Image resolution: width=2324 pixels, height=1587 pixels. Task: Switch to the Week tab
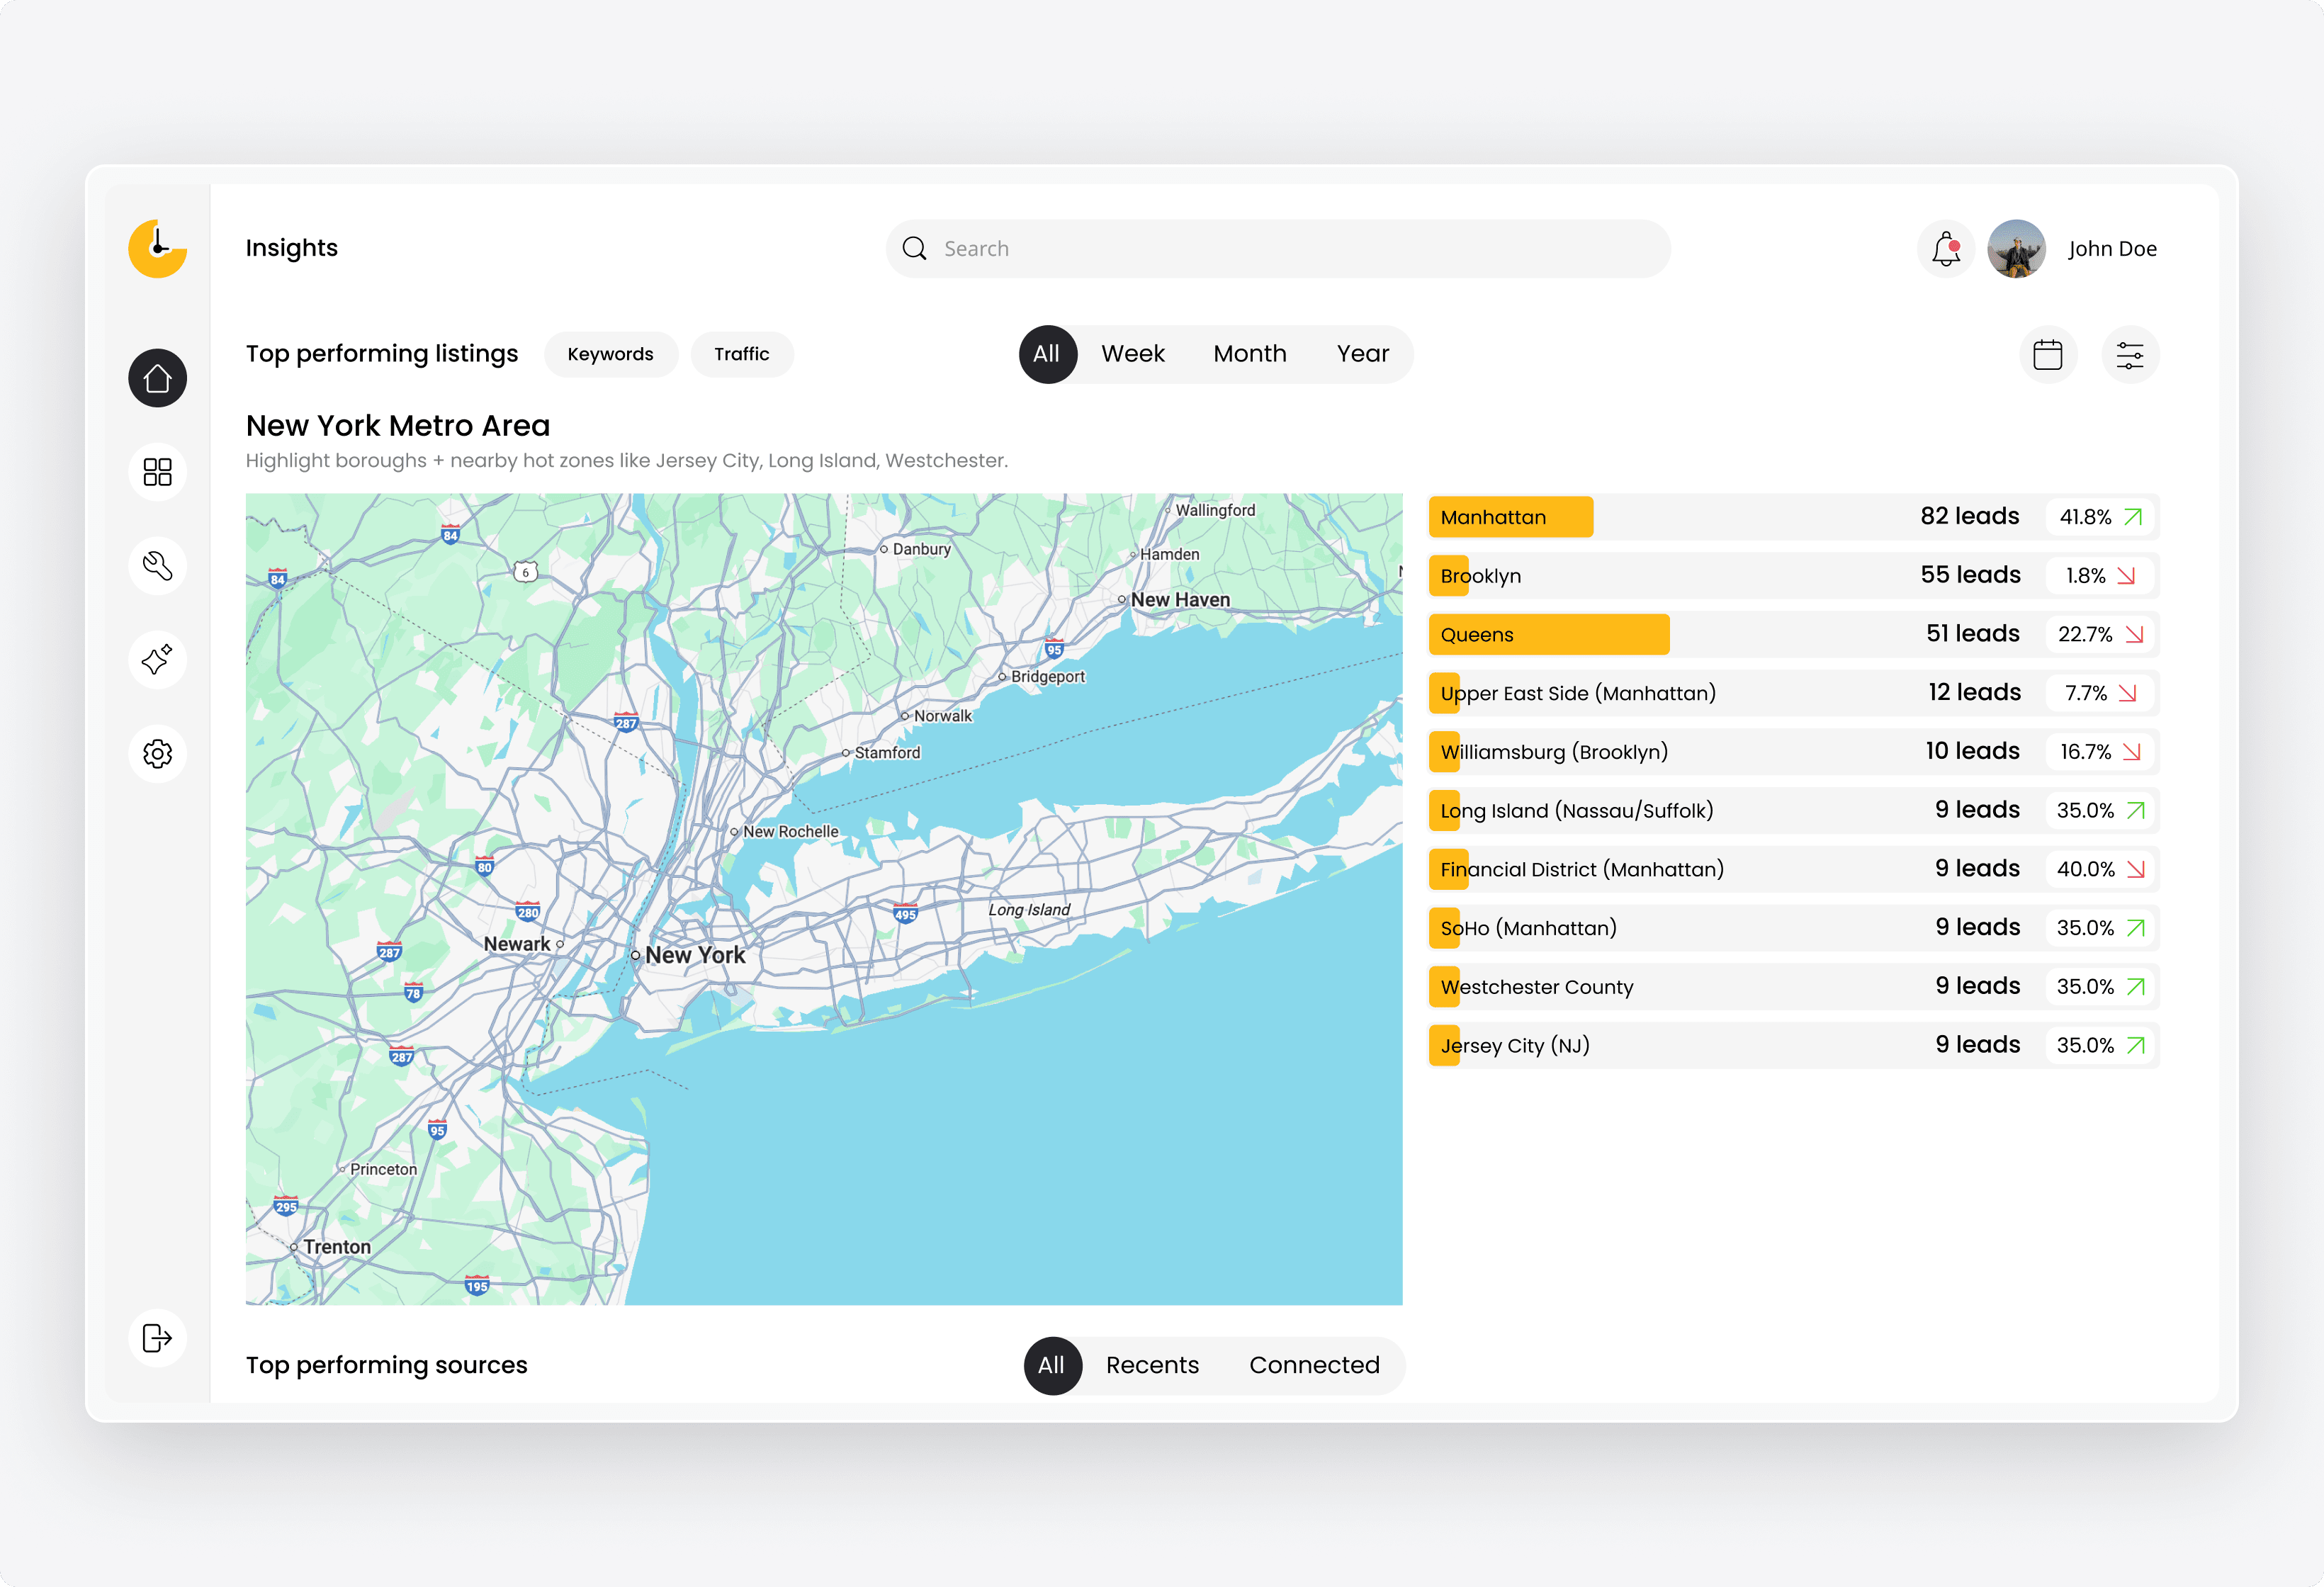[1133, 354]
